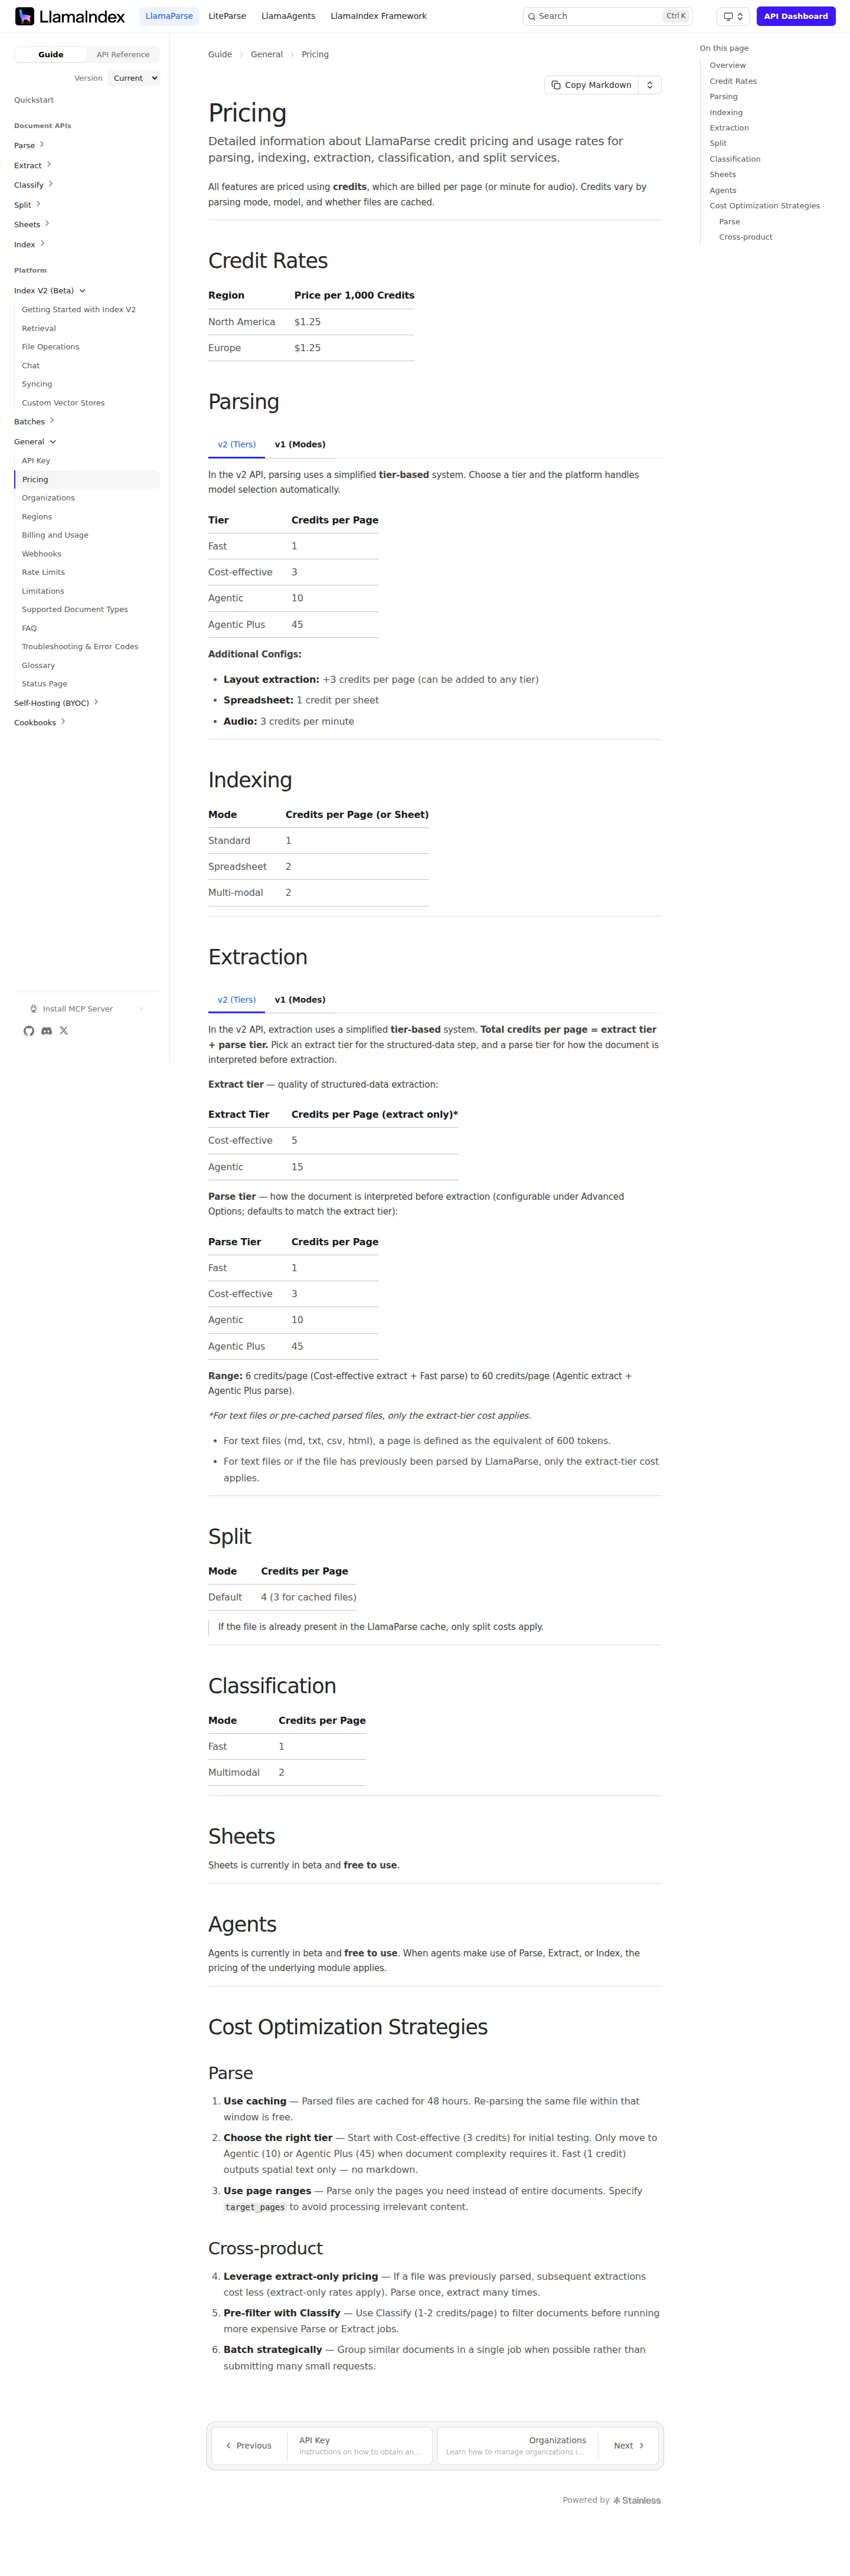Open the LiteParse top navigation item
This screenshot has height=2576, width=850.
227,16
